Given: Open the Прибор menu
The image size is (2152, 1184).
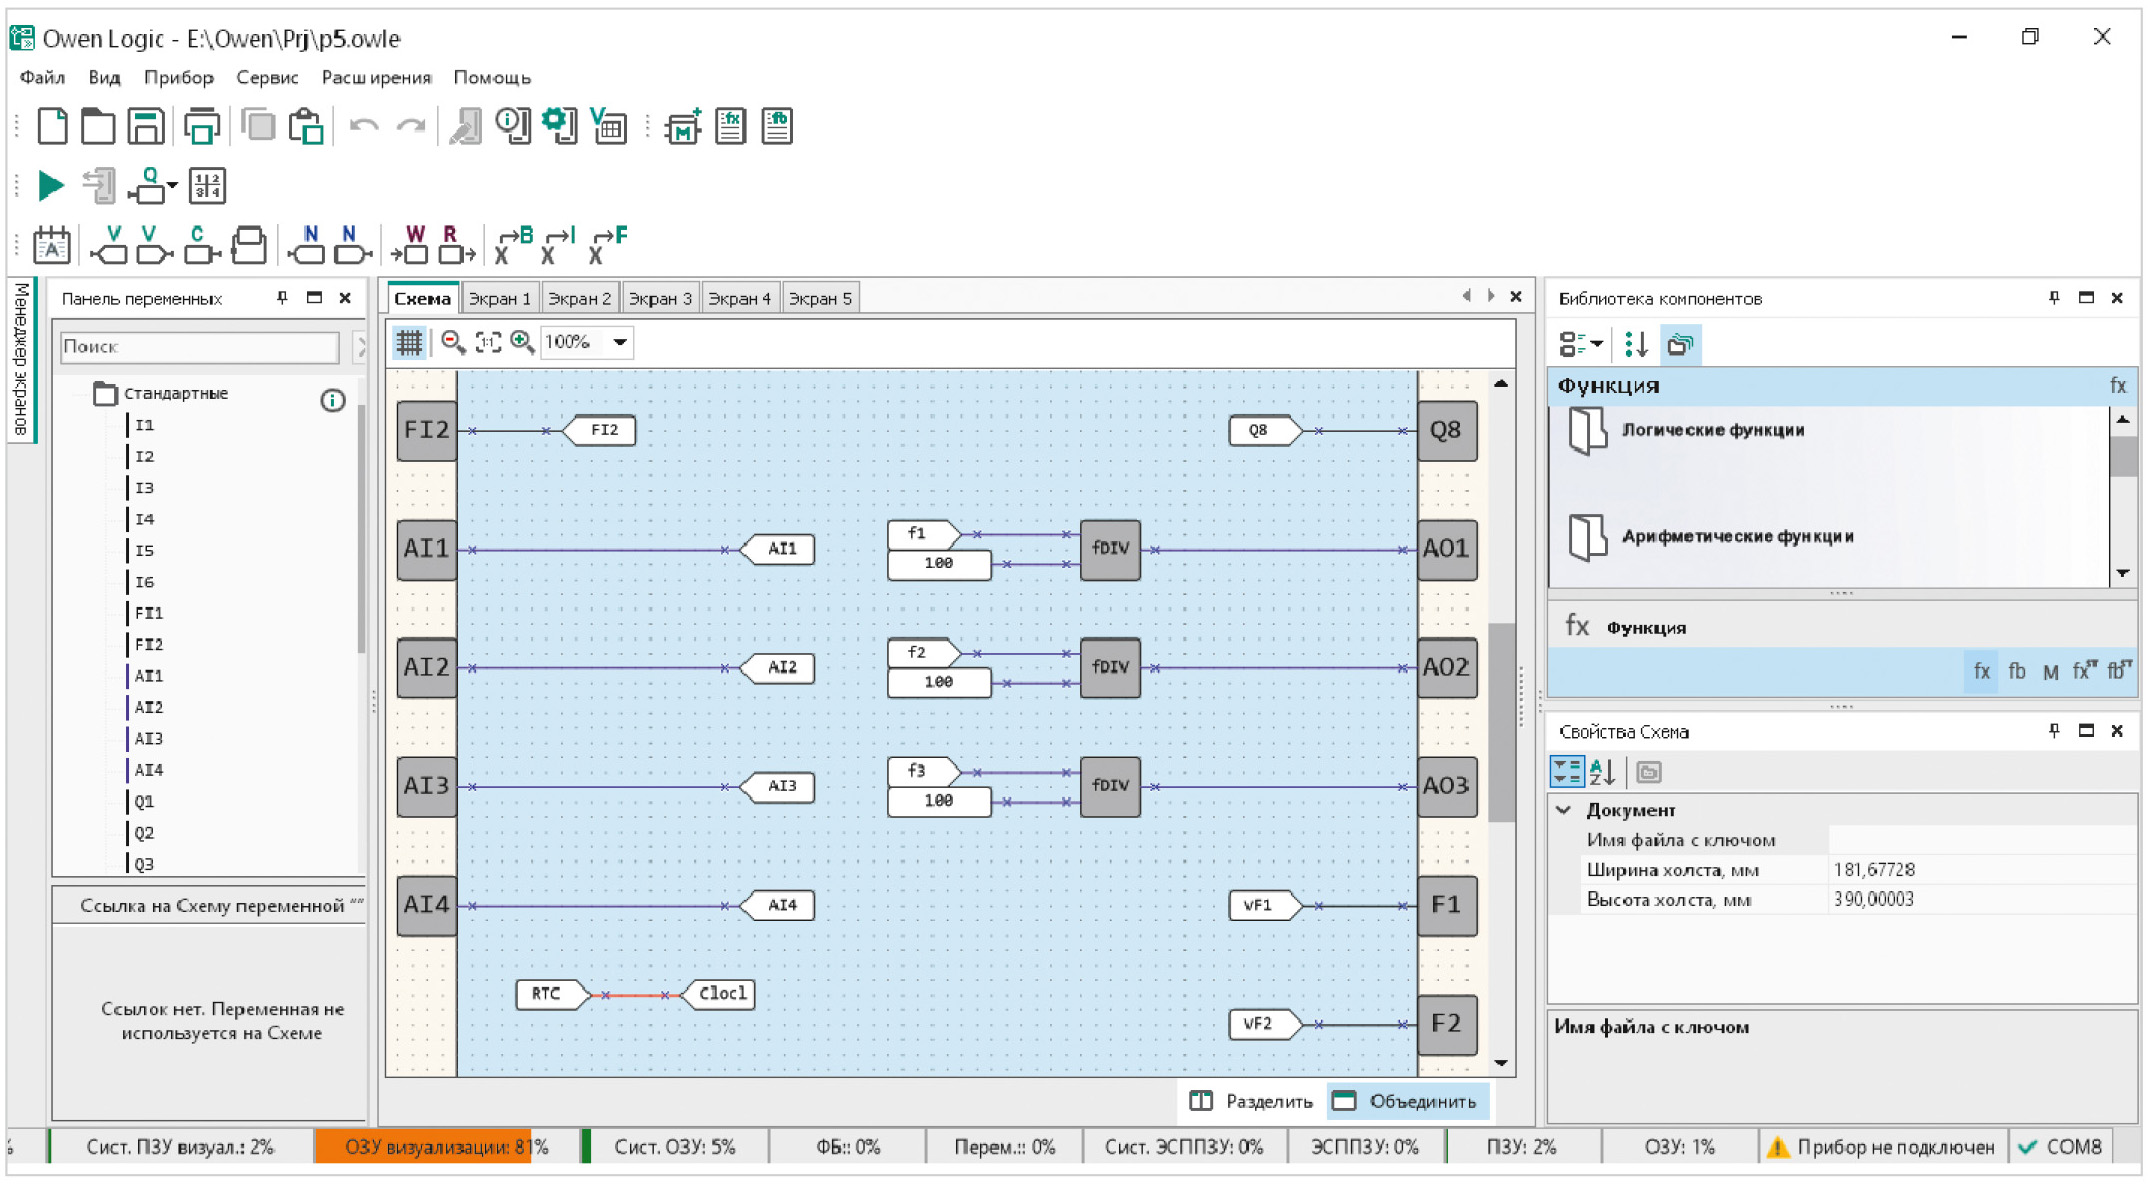Looking at the screenshot, I should [178, 77].
